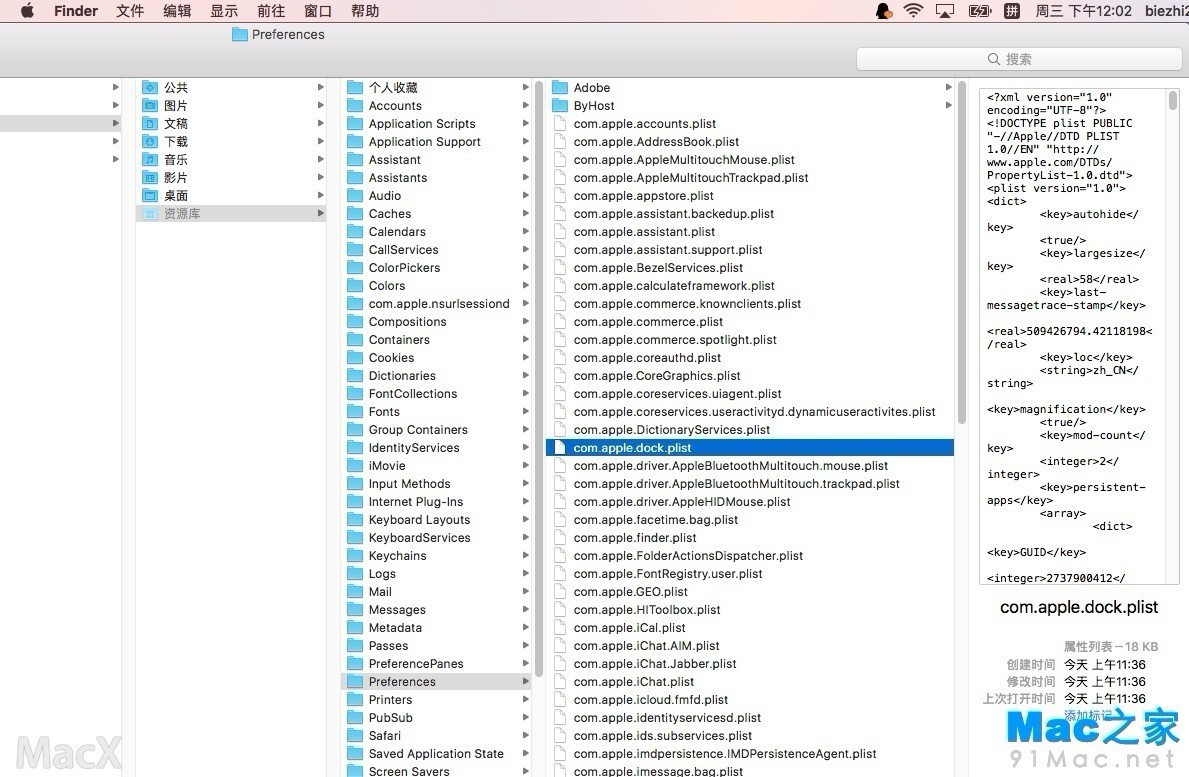Open the Wi-Fi status icon
The image size is (1189, 777).
[x=913, y=11]
